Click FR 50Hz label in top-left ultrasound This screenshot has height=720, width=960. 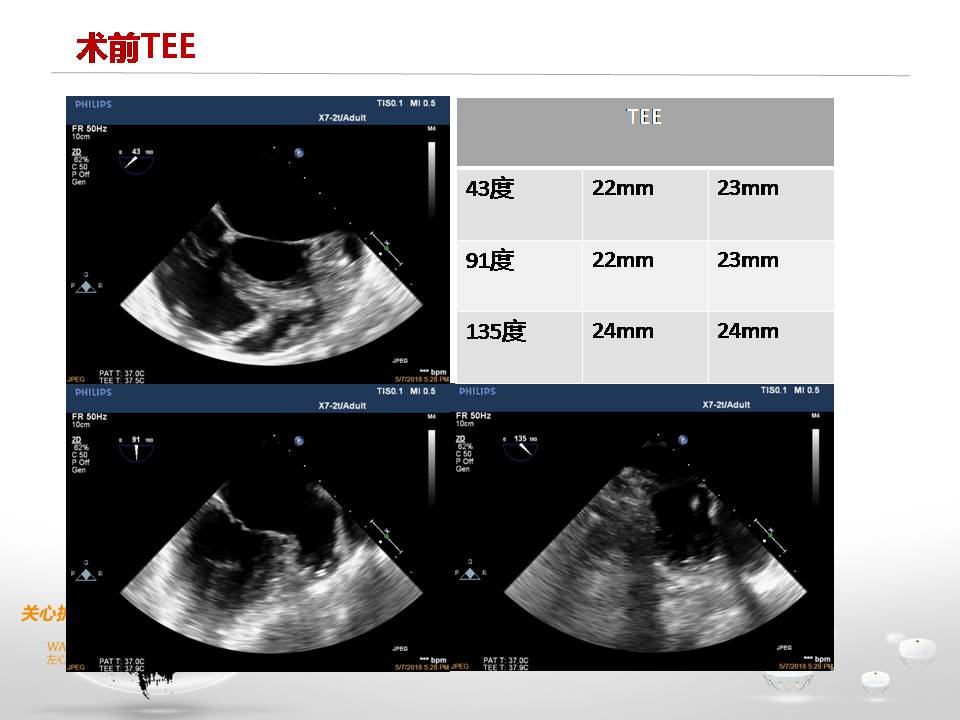pyautogui.click(x=89, y=129)
